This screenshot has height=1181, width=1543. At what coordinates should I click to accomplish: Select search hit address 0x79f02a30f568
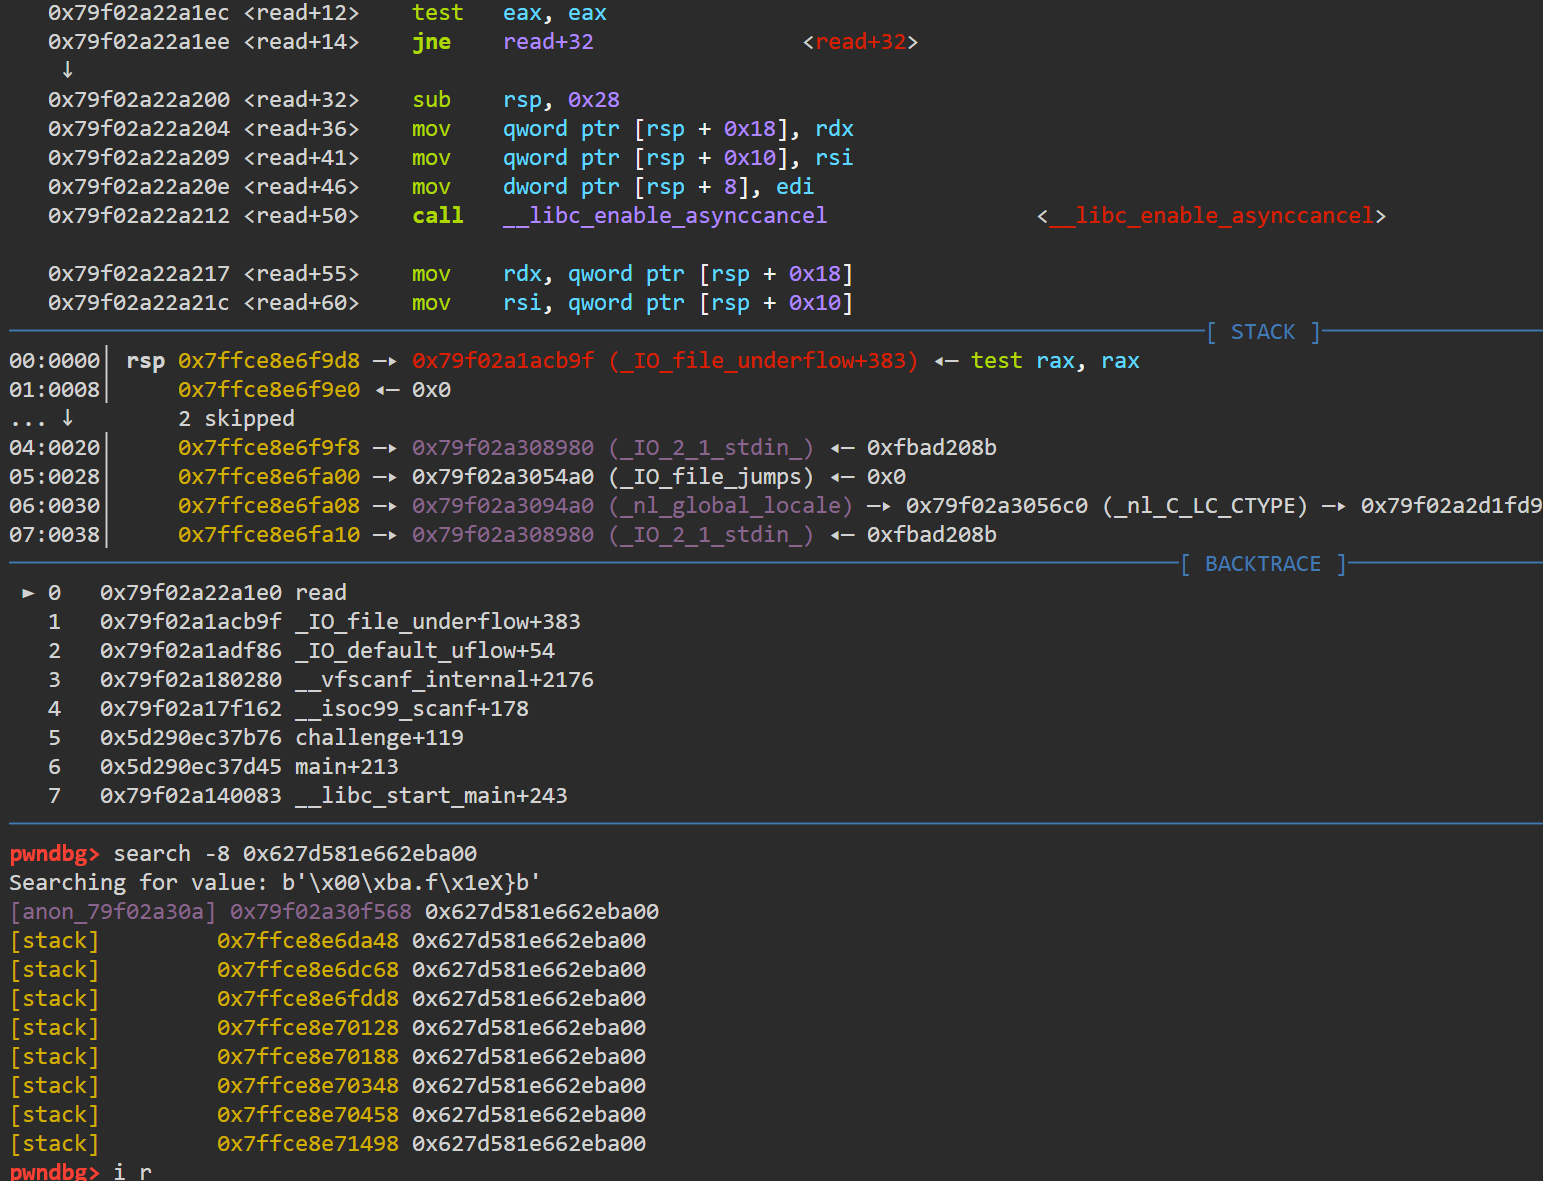321,912
